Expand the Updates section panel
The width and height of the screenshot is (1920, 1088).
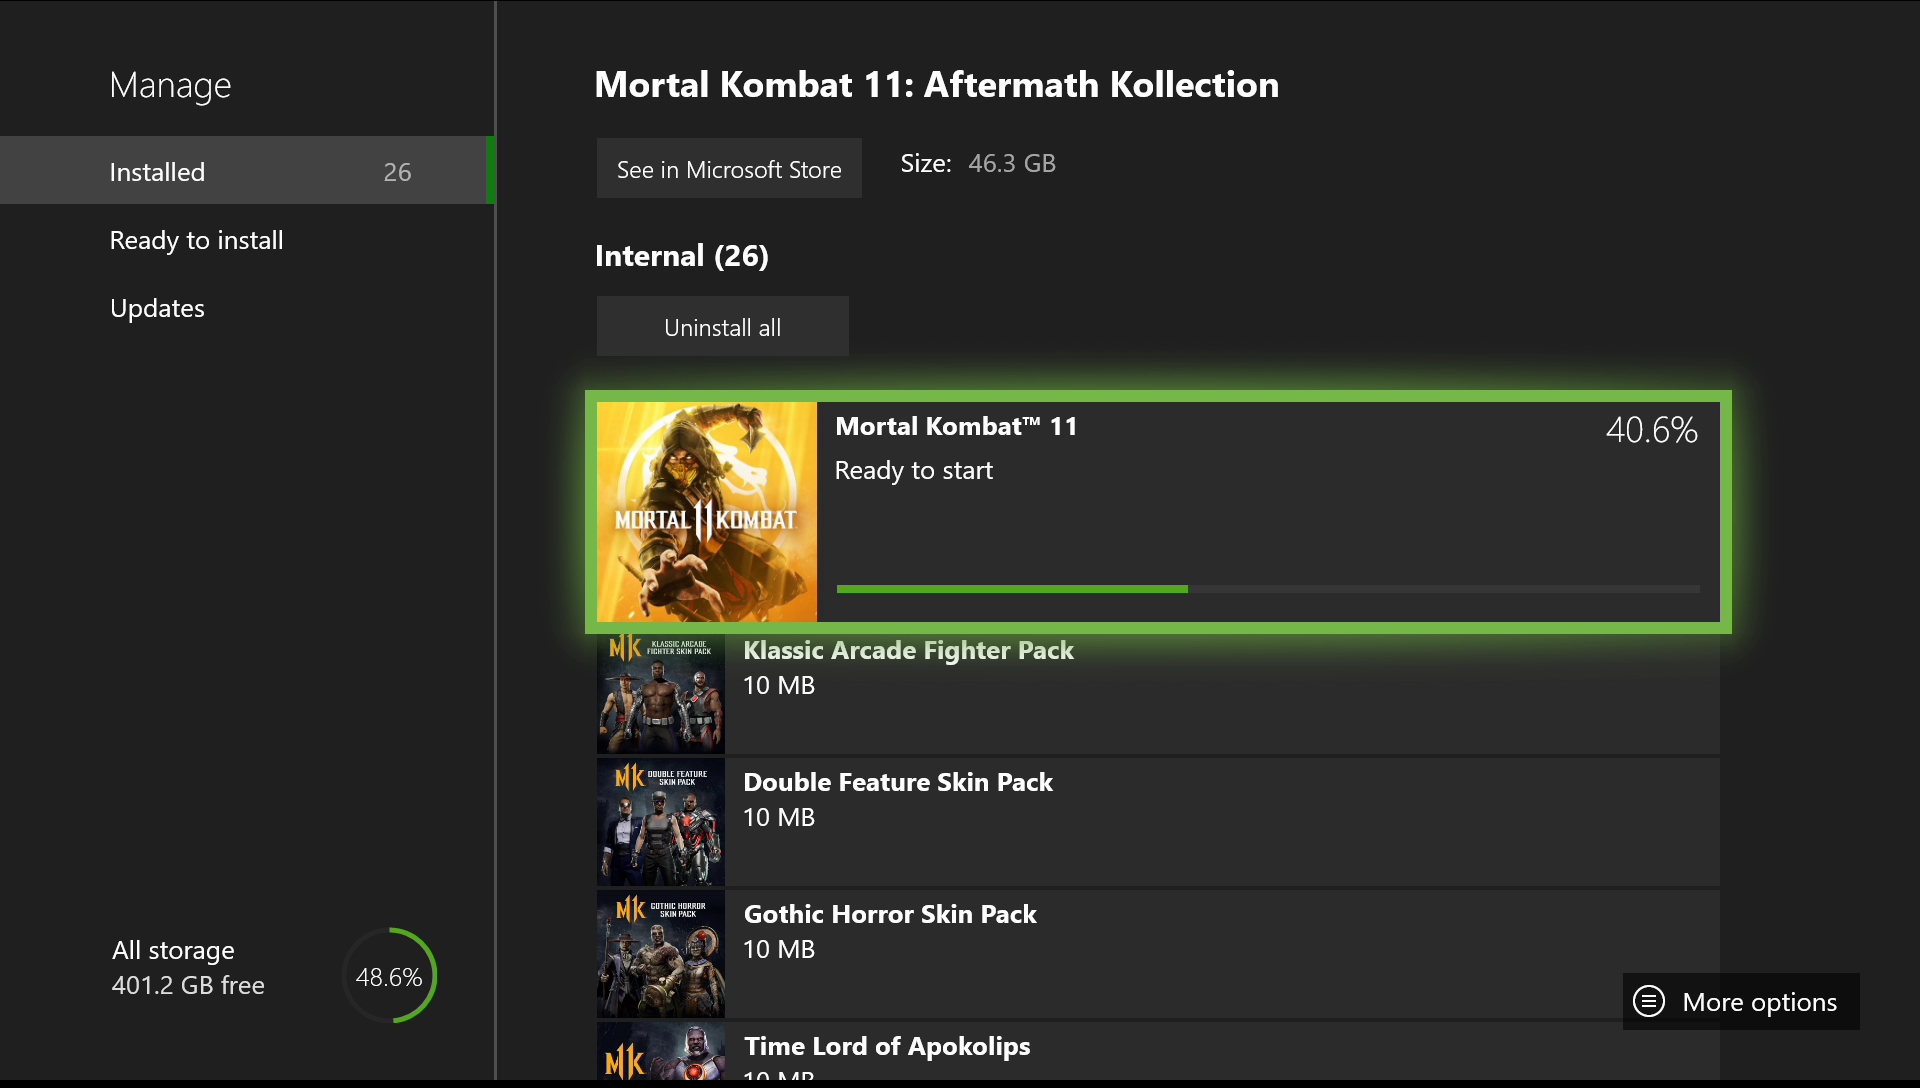click(x=156, y=305)
